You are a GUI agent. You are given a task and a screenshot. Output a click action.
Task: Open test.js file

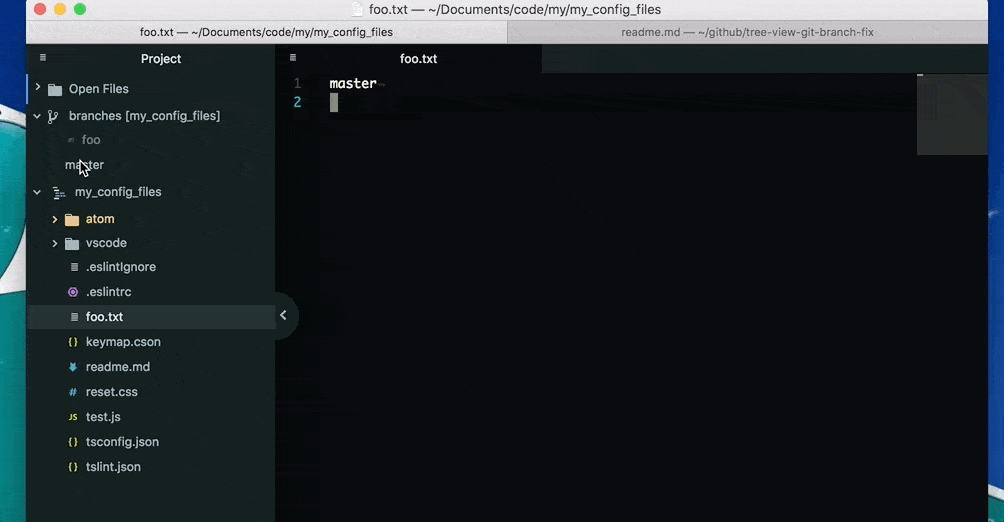click(103, 417)
